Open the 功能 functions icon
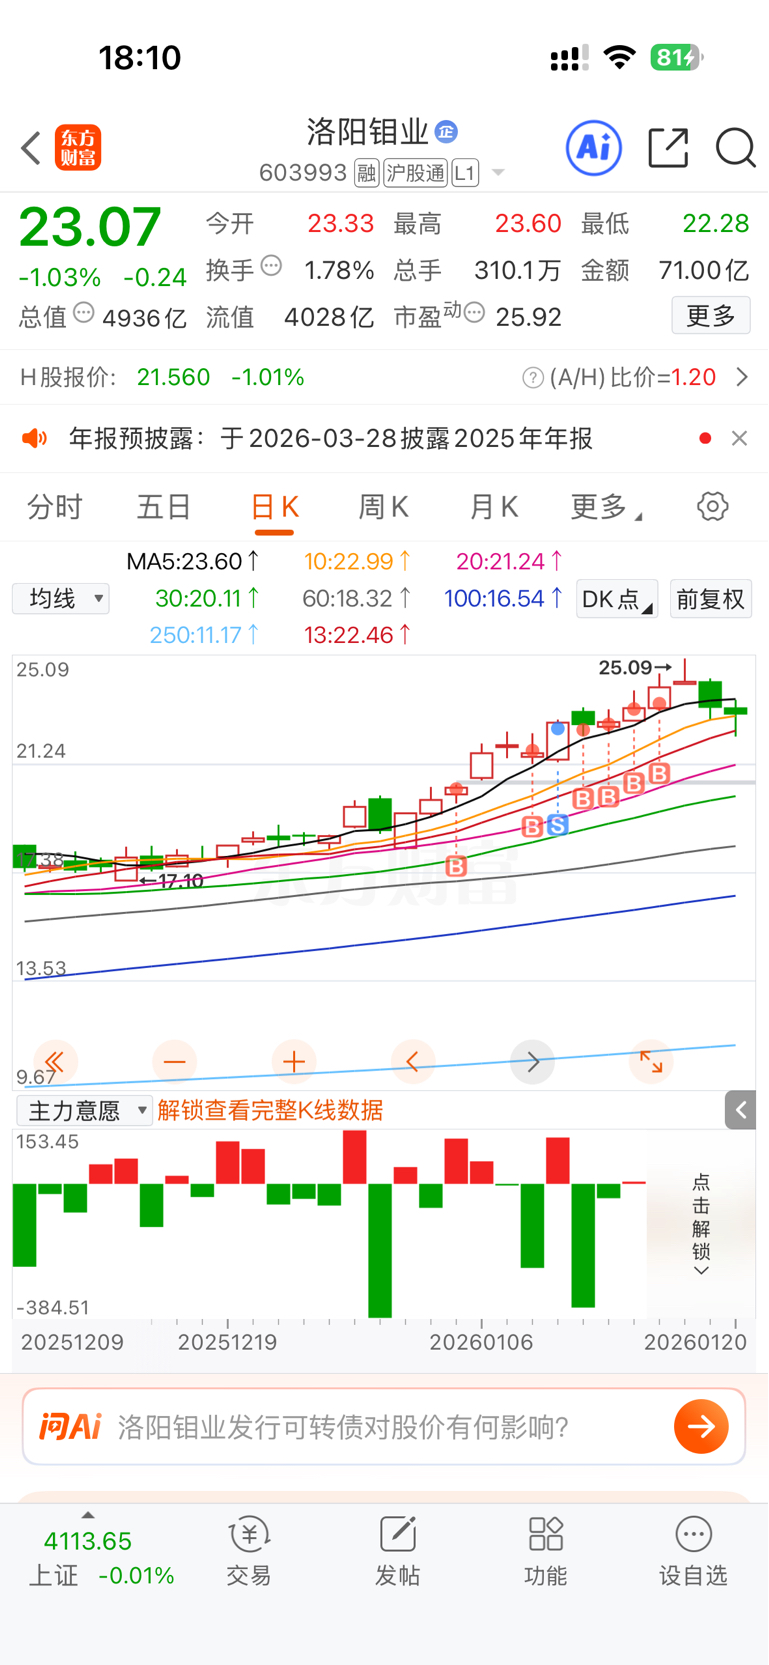Screen dimensions: 769x1665 (x=546, y=1551)
